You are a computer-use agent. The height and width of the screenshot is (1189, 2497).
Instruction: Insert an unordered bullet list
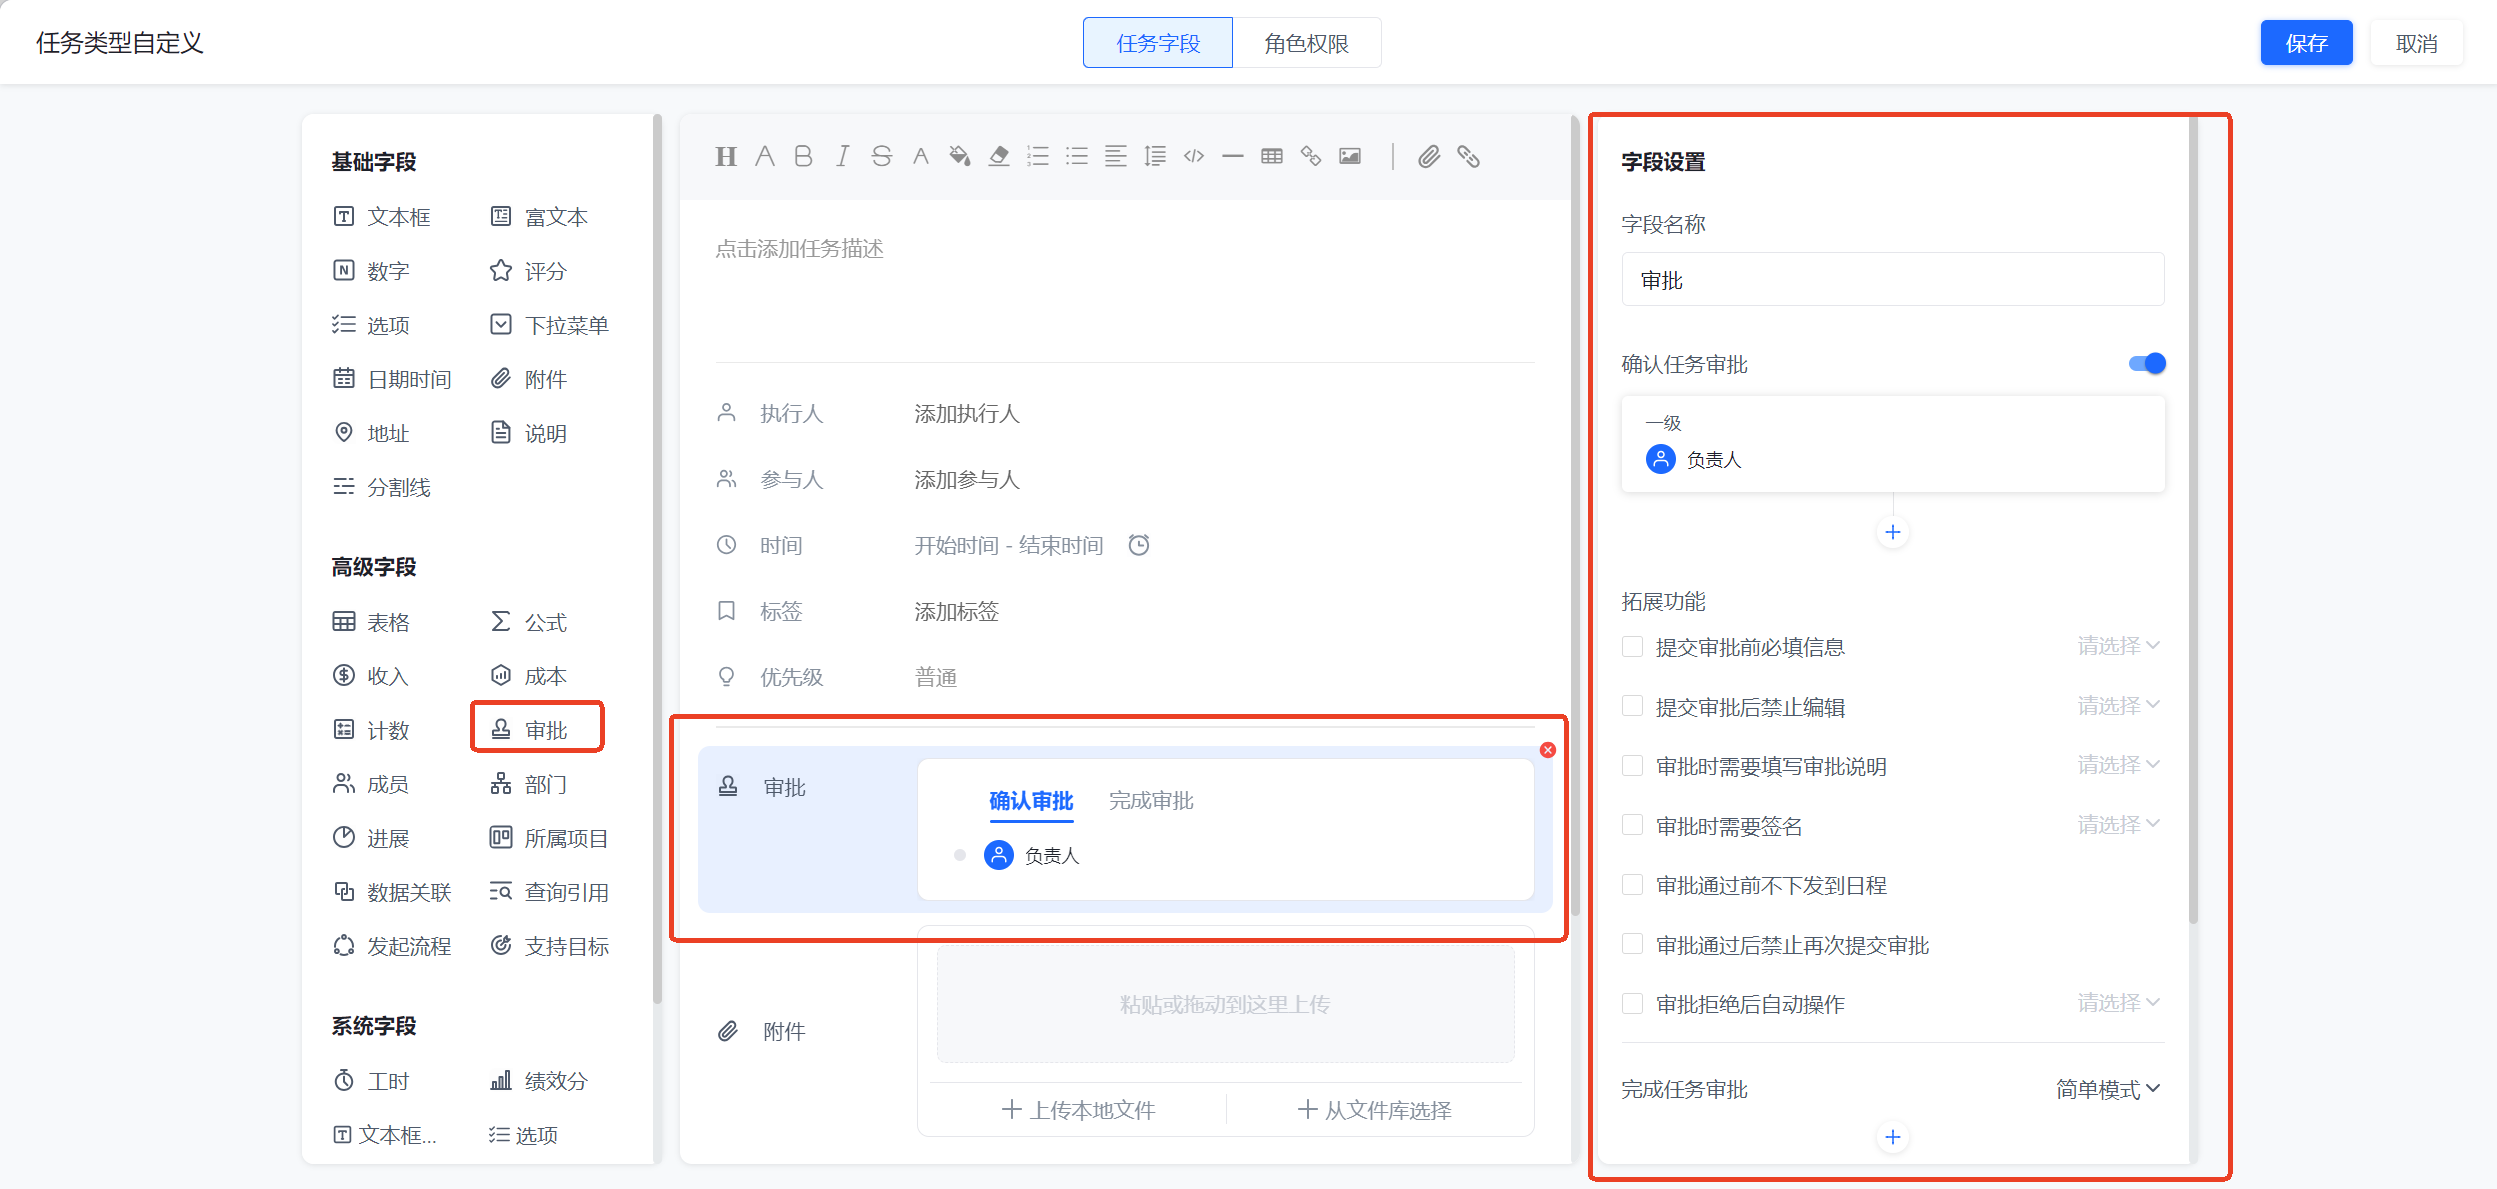tap(1077, 156)
